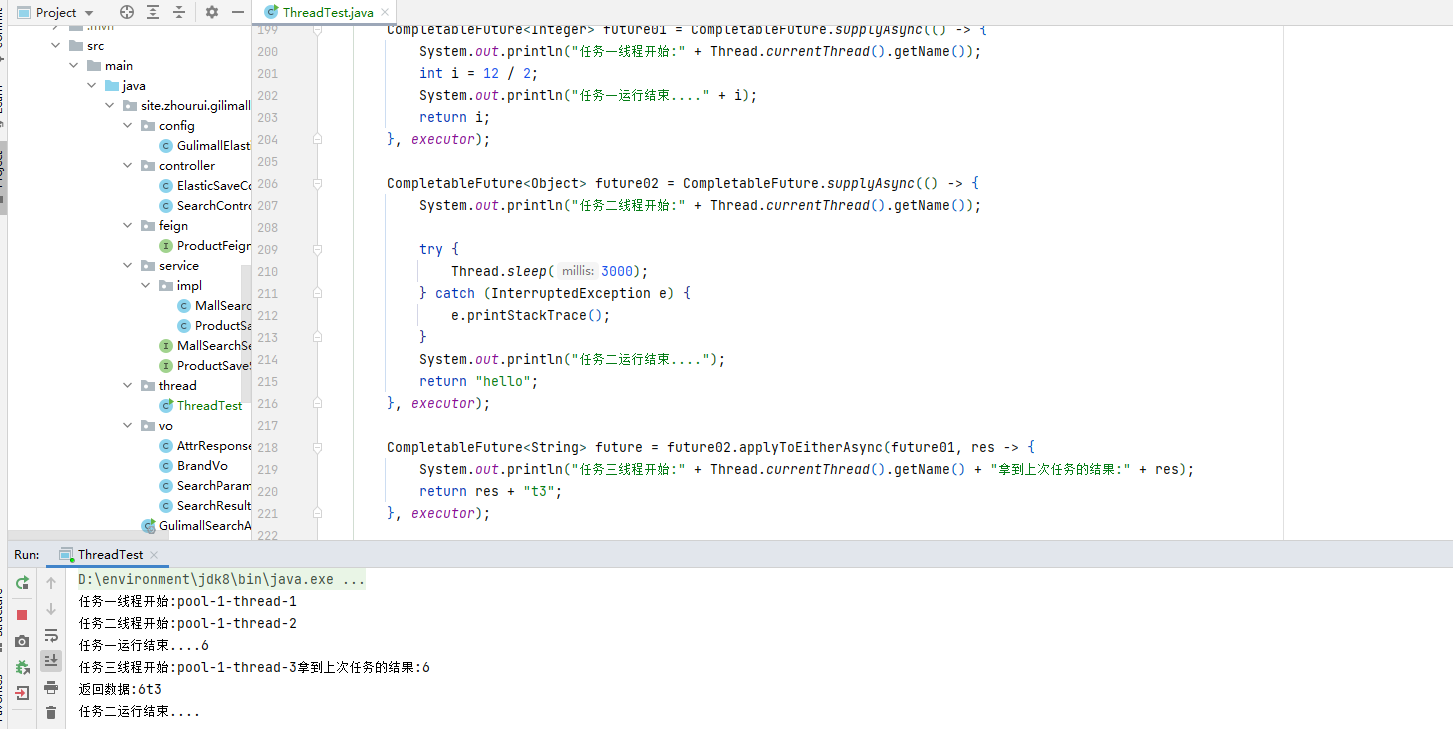Click fold end marker at line 216
Image resolution: width=1453 pixels, height=729 pixels.
coord(318,404)
